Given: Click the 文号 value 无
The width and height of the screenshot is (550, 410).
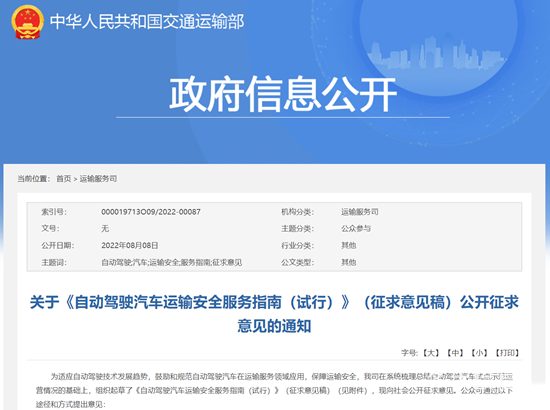Looking at the screenshot, I should point(105,229).
